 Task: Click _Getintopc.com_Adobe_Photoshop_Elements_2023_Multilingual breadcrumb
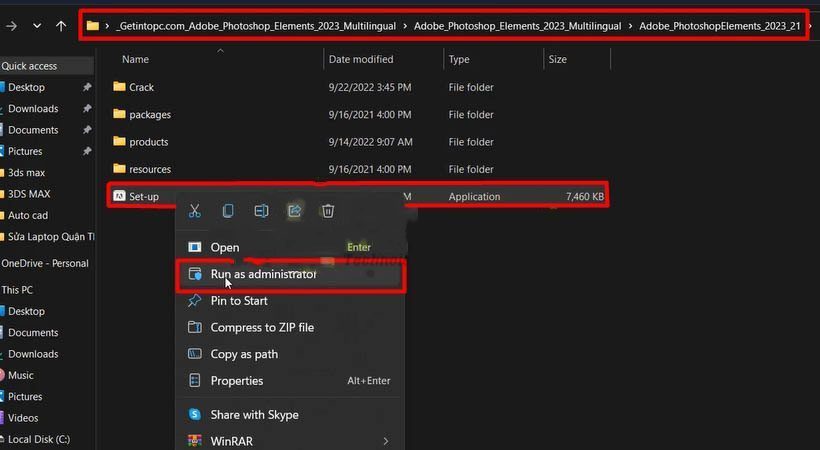coord(255,26)
